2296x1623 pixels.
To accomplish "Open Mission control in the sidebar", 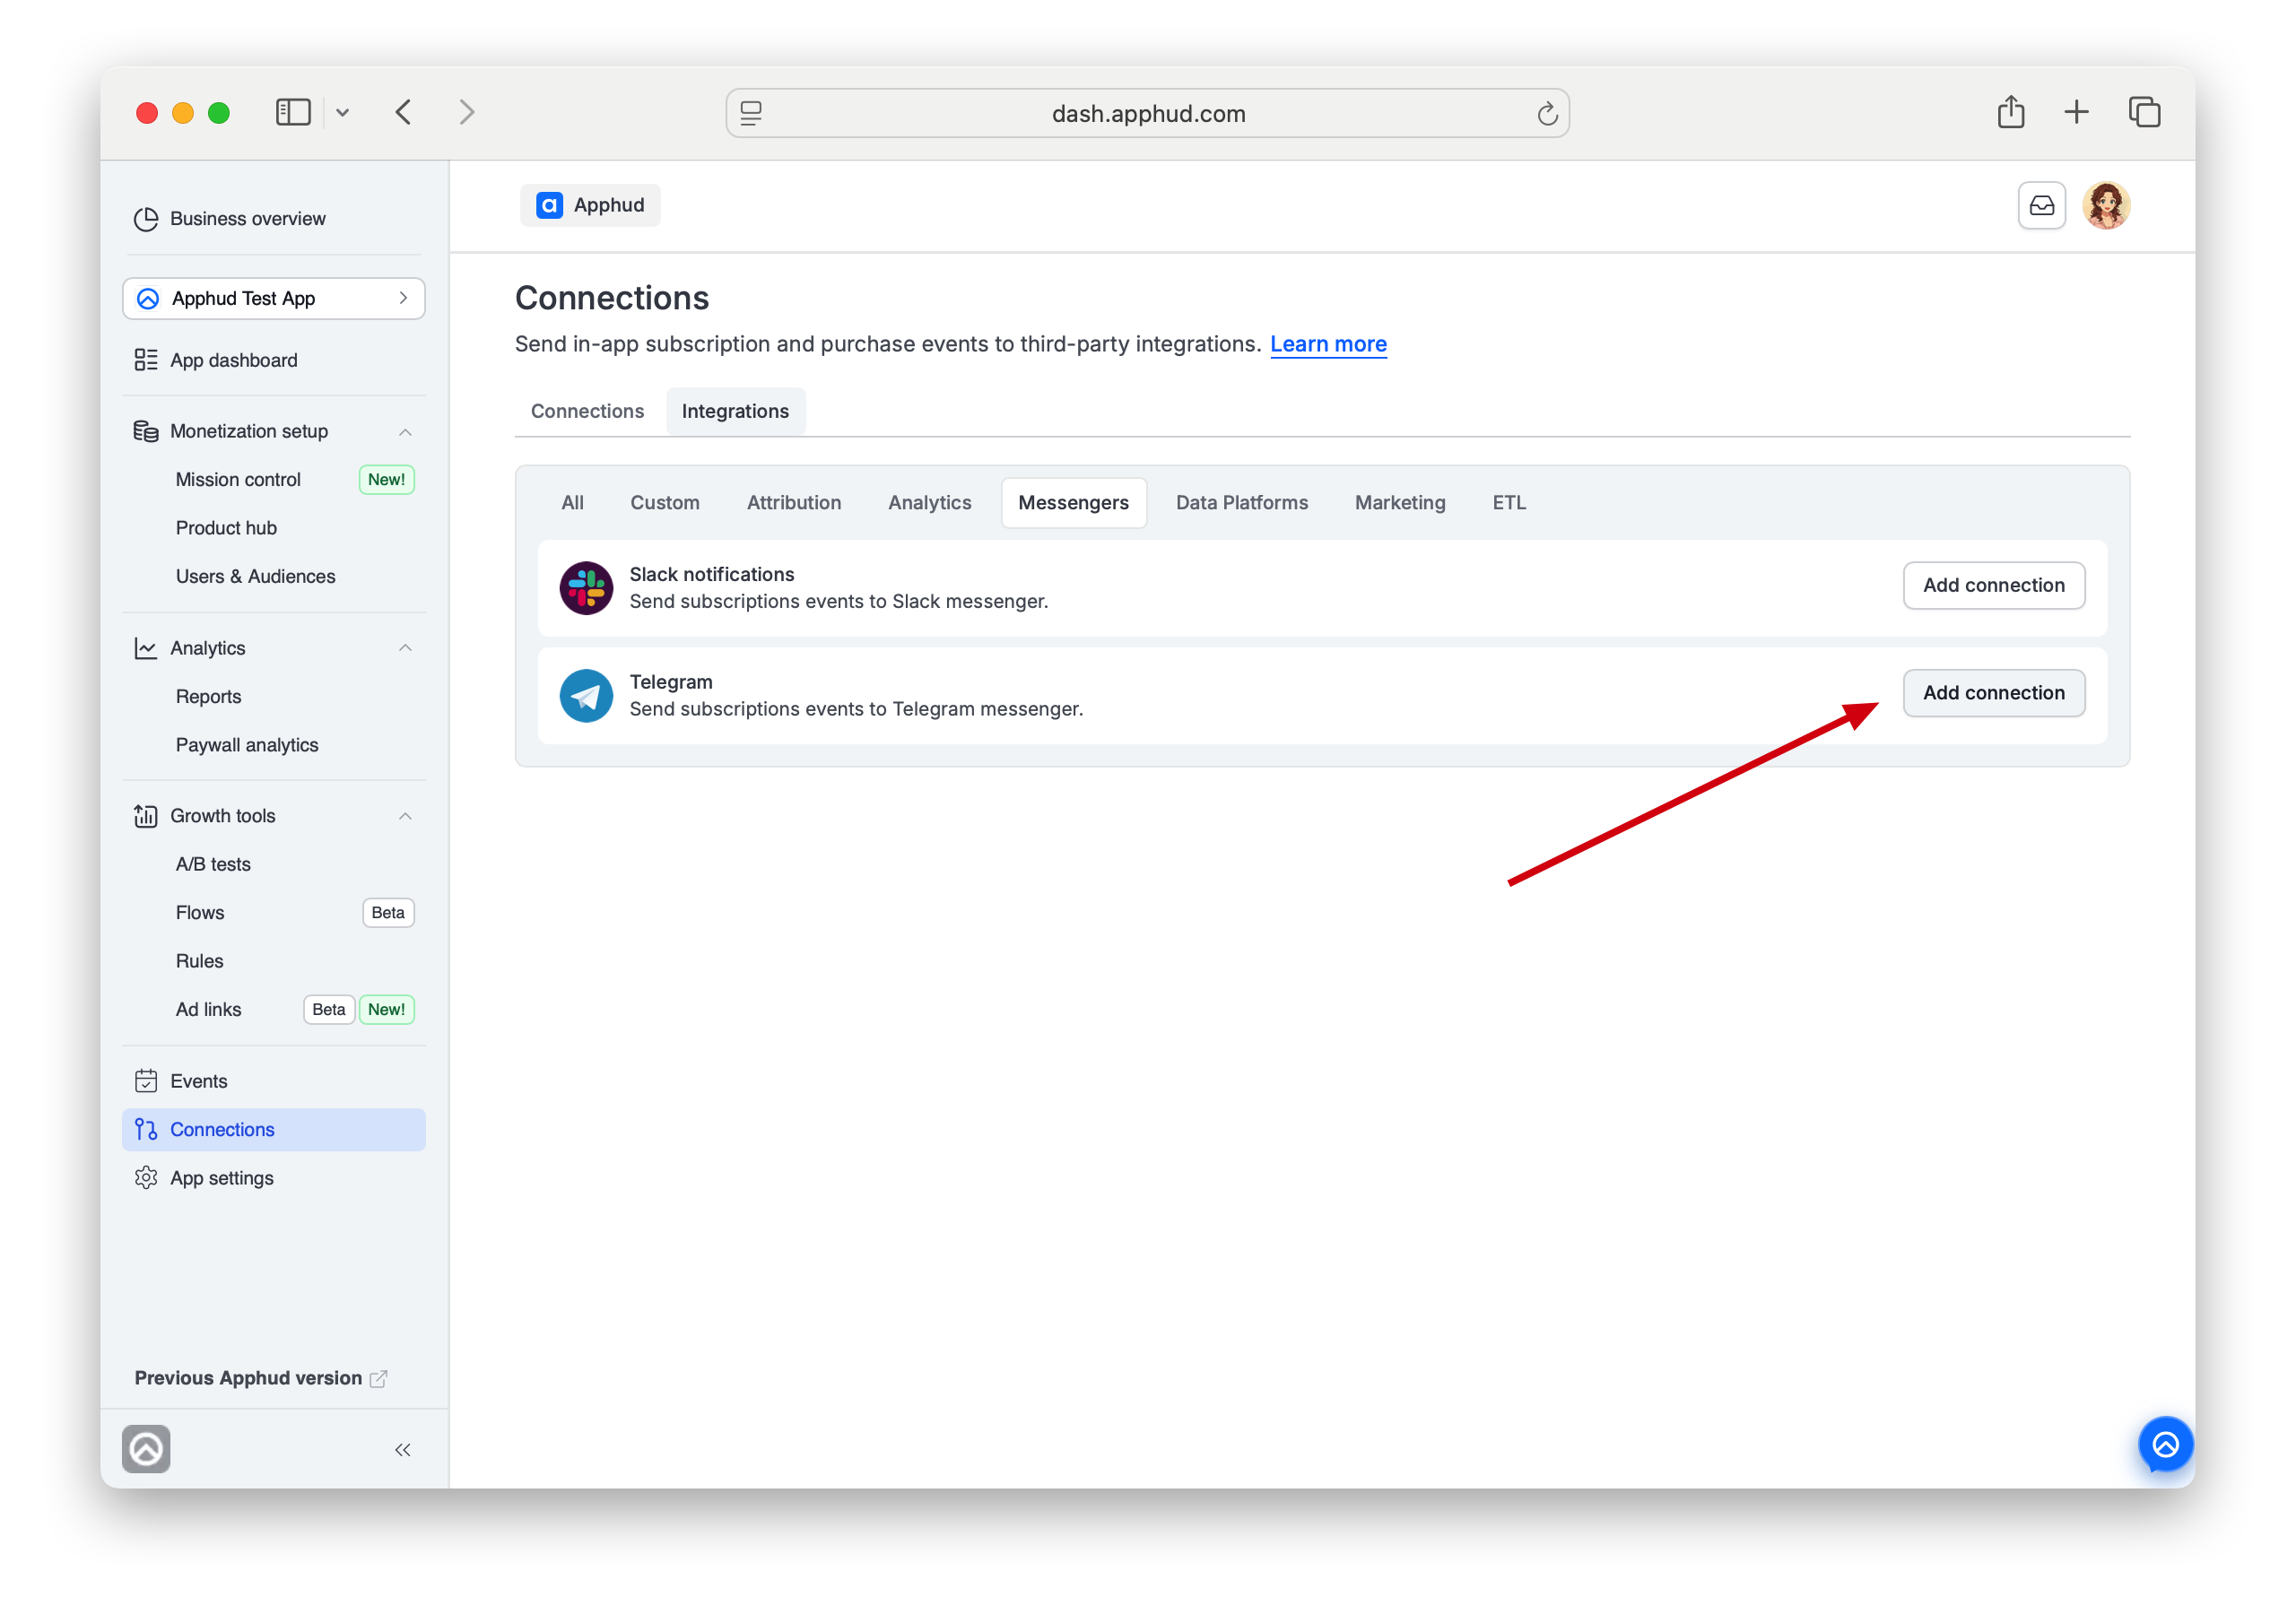I will pos(238,480).
